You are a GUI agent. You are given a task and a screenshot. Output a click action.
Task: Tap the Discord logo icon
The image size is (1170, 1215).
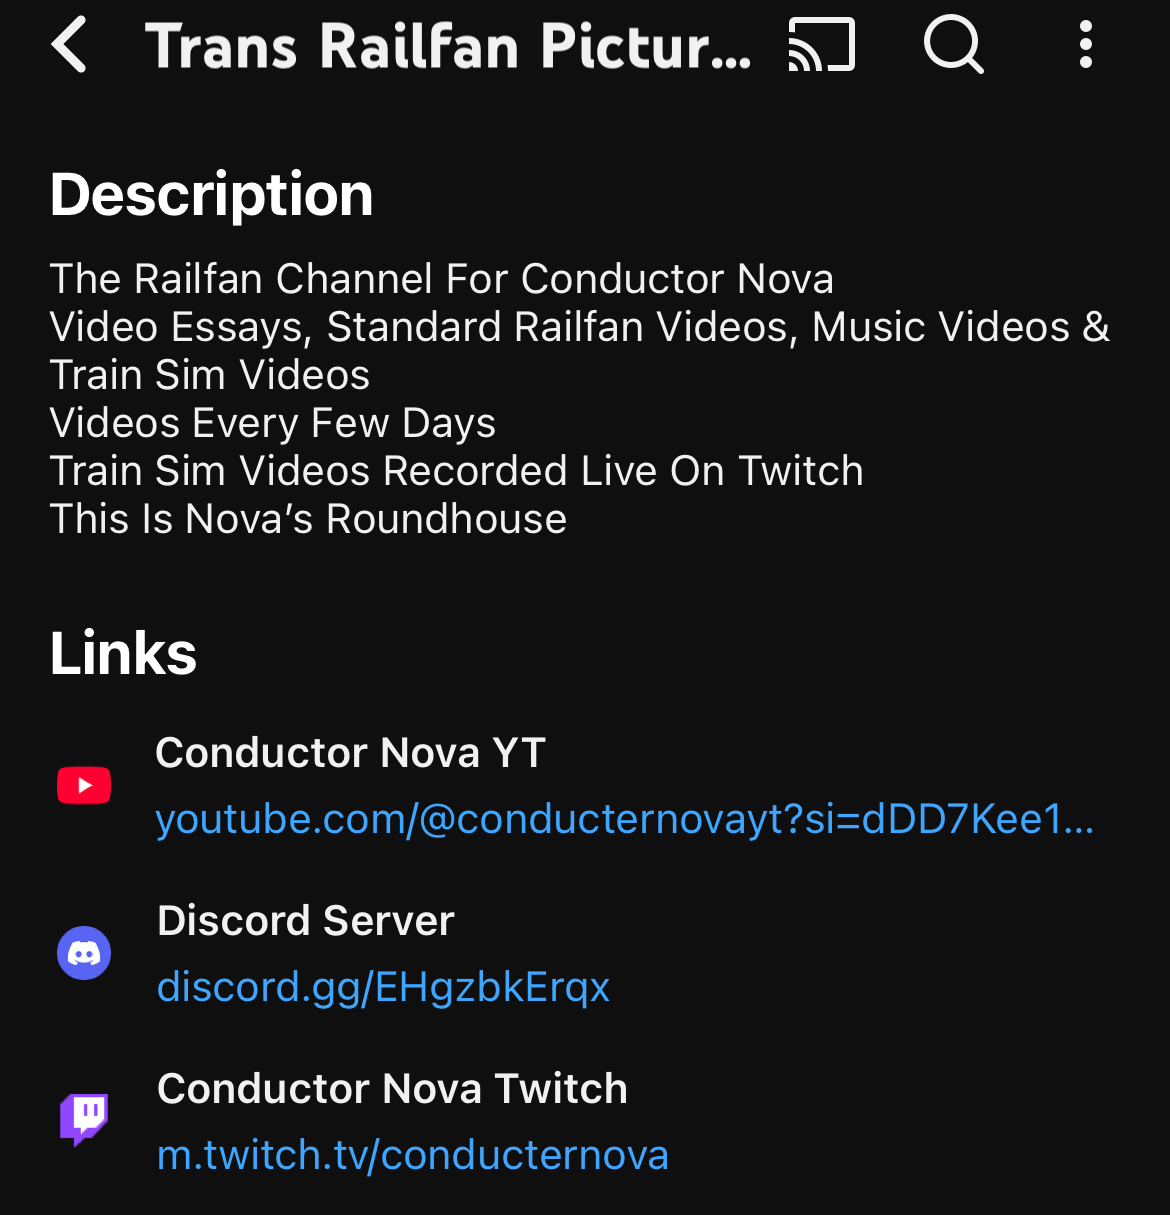[84, 954]
